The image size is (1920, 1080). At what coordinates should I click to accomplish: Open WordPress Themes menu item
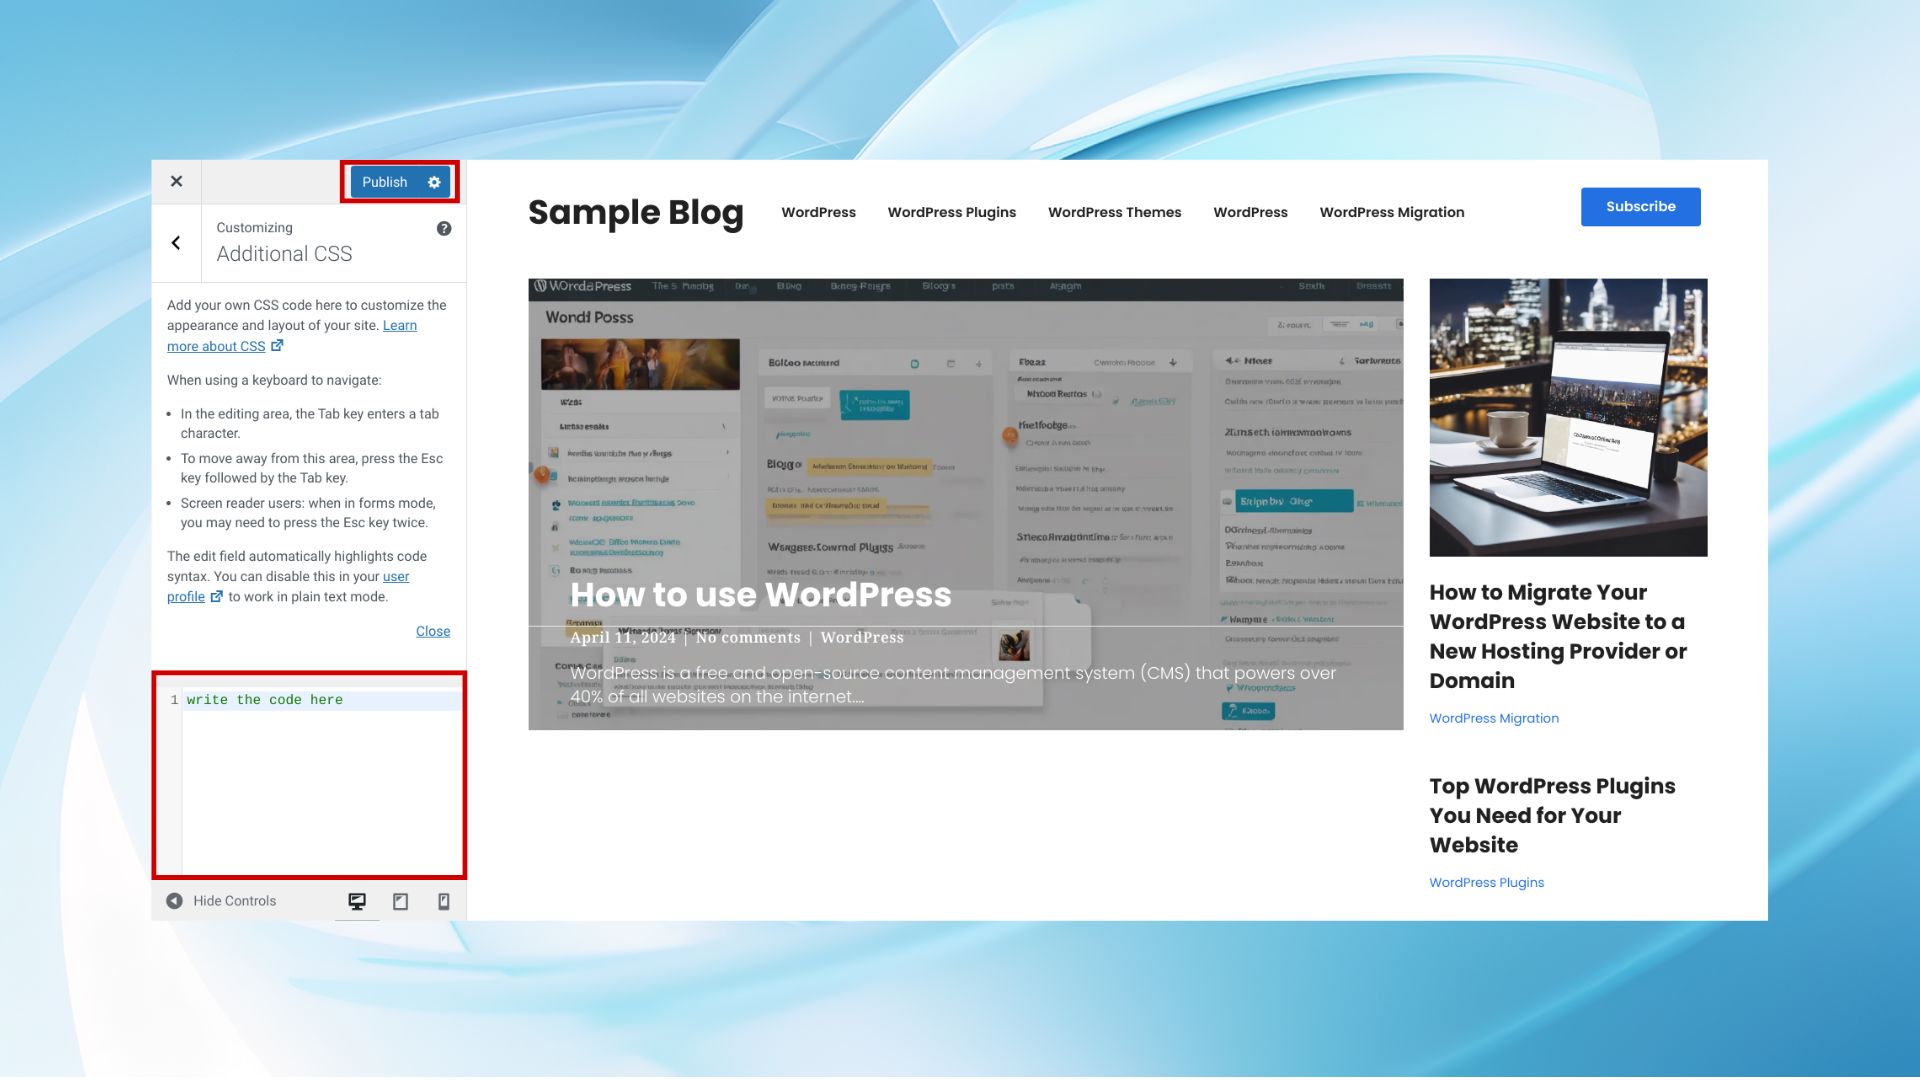(1114, 212)
